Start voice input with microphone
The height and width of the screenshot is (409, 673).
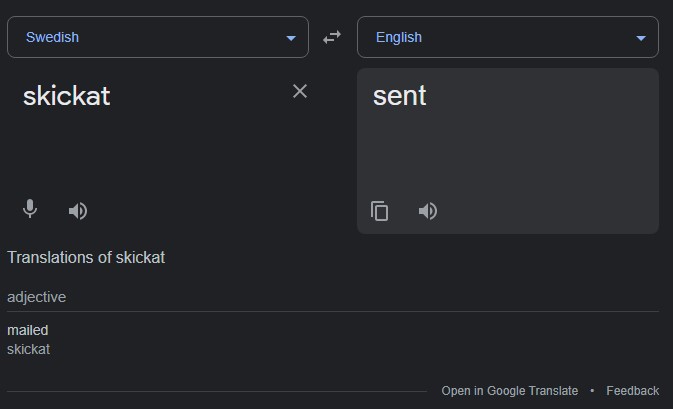30,209
